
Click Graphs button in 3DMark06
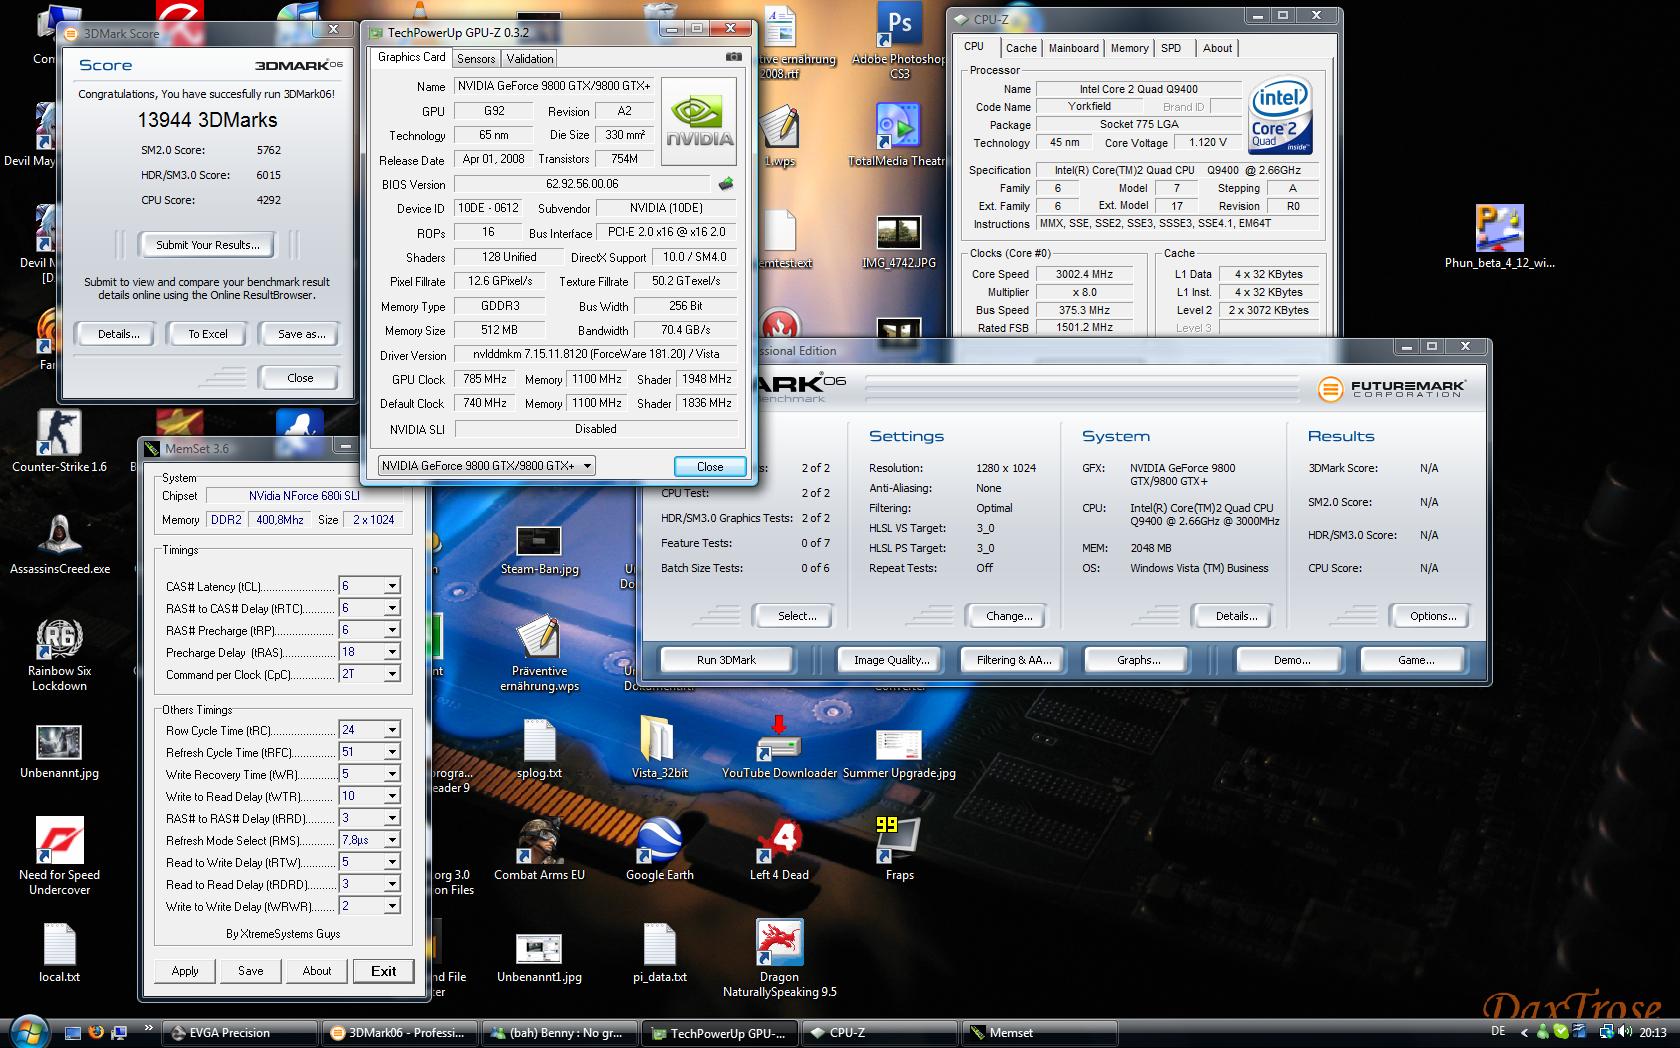1138,660
